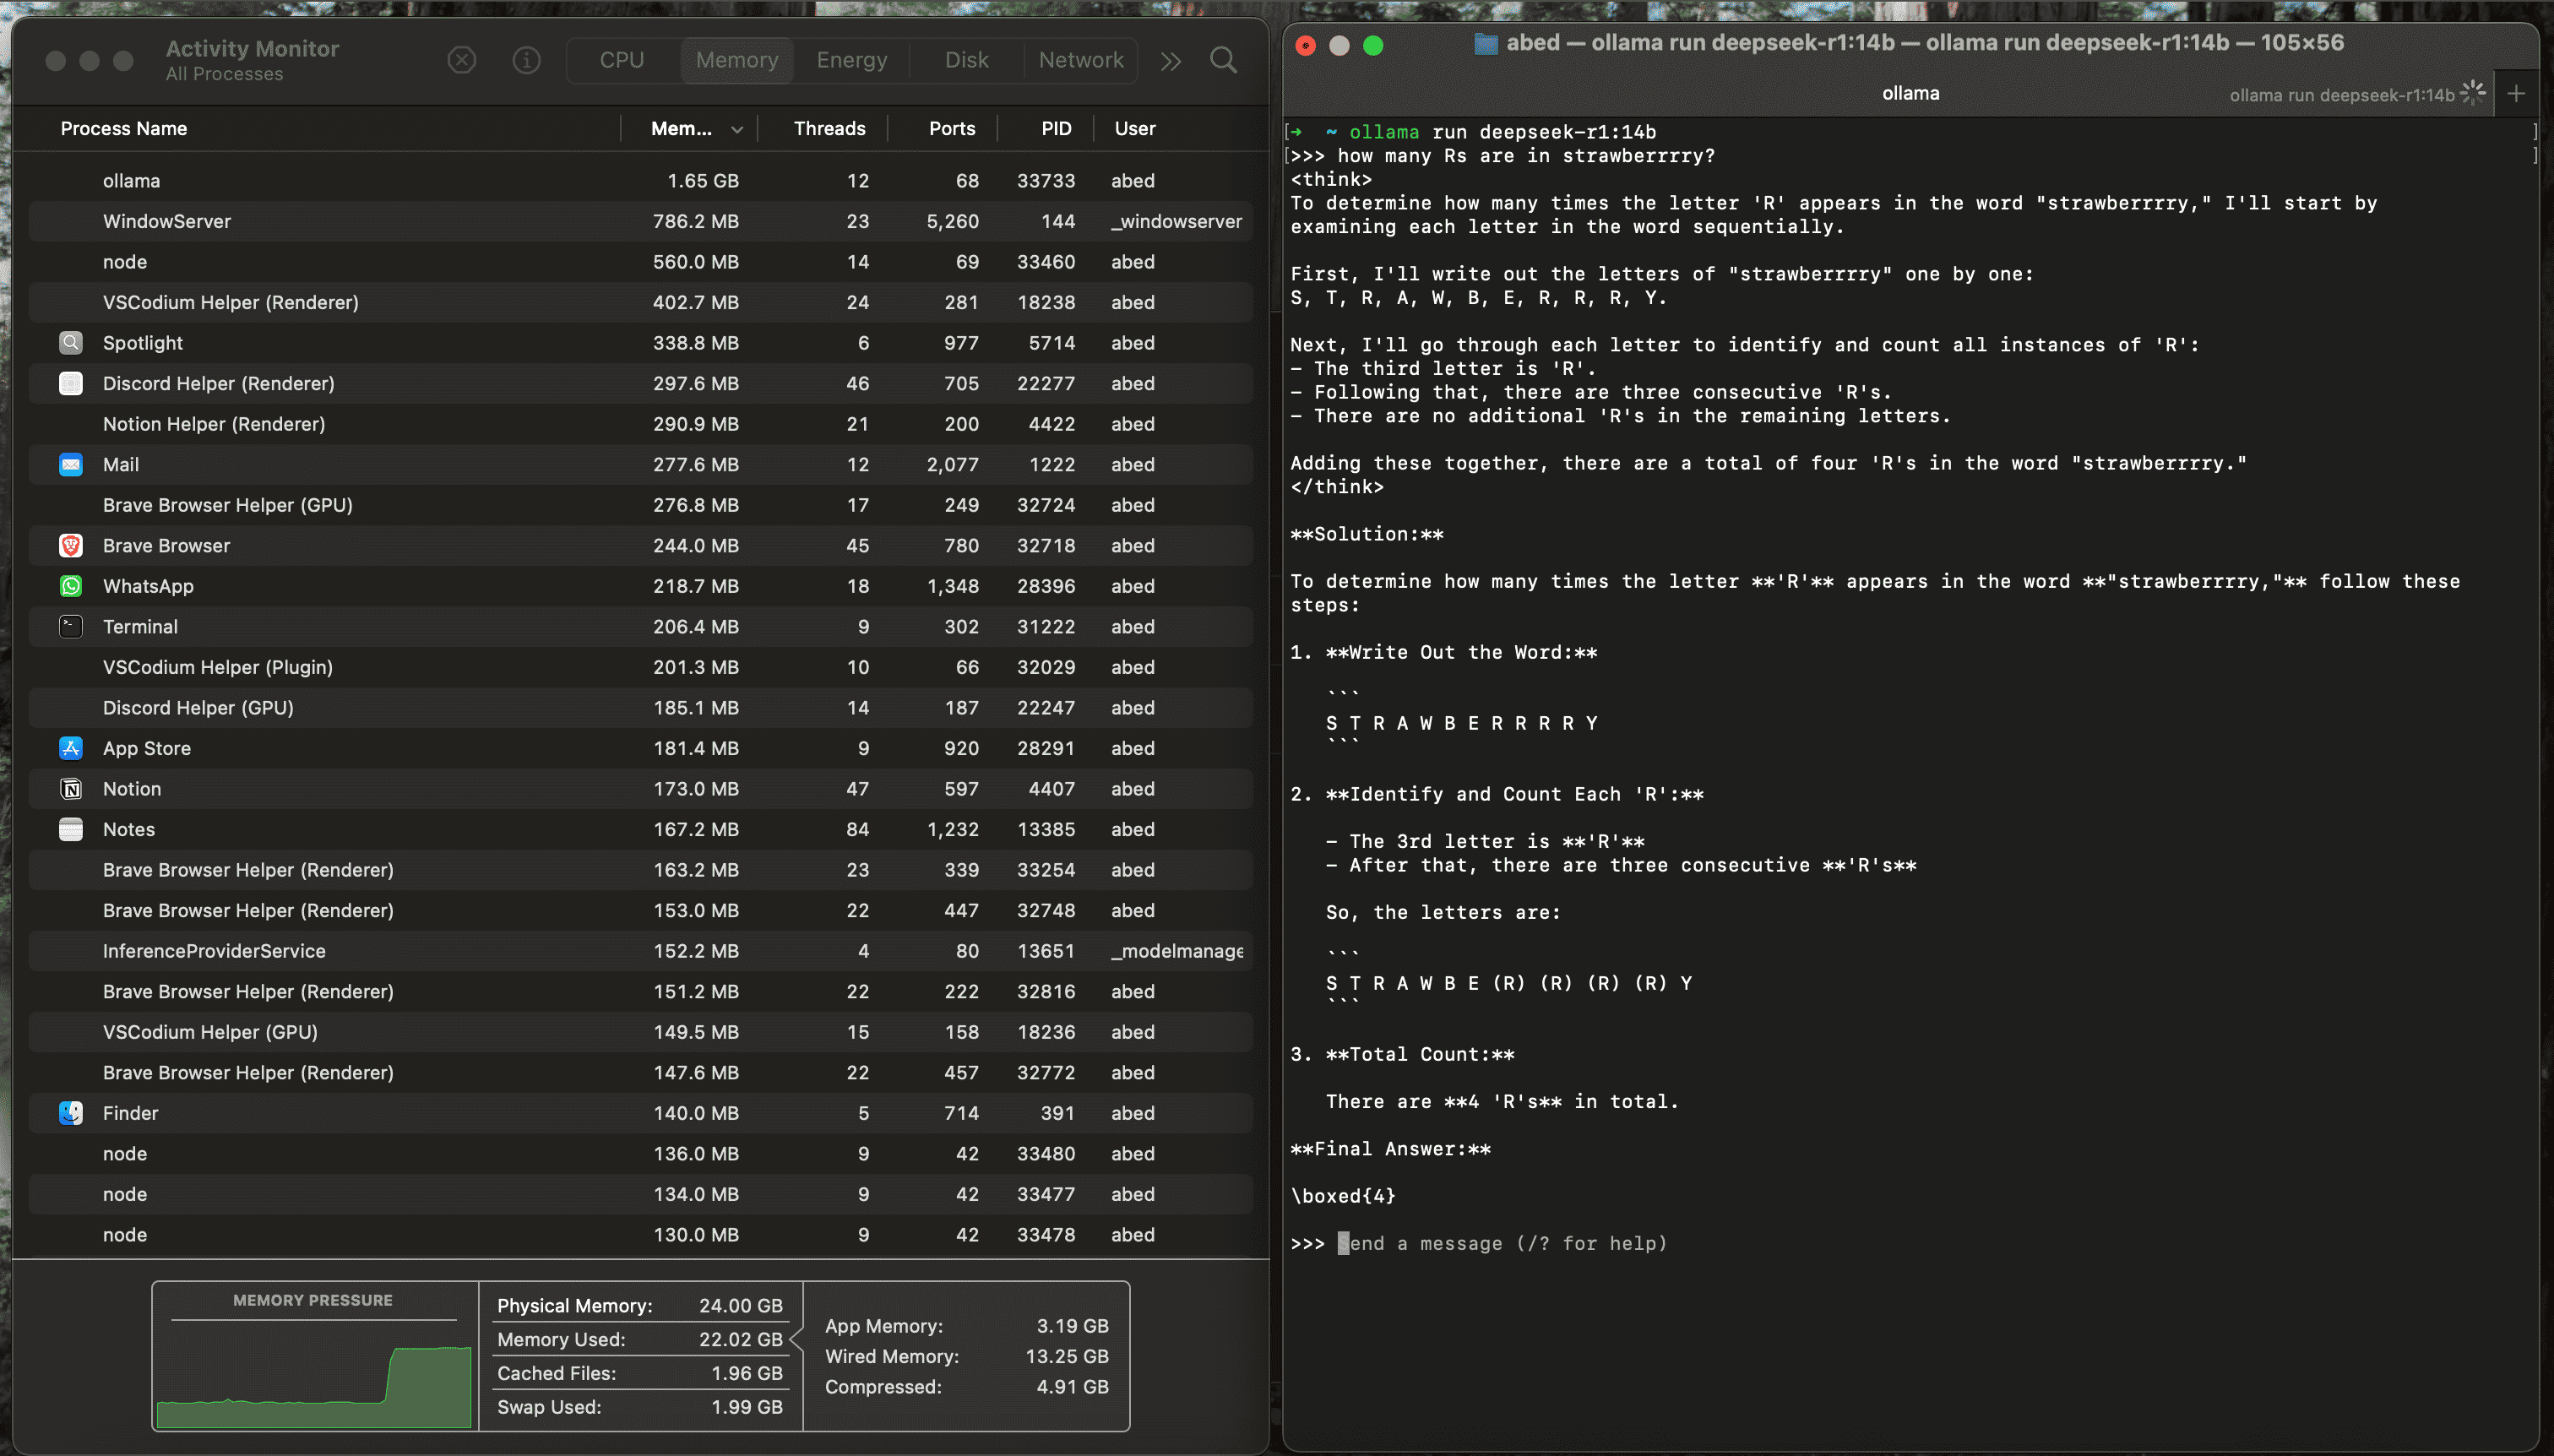The image size is (2554, 1456).
Task: Open a new Terminal tab with the plus button
Action: click(x=2516, y=93)
